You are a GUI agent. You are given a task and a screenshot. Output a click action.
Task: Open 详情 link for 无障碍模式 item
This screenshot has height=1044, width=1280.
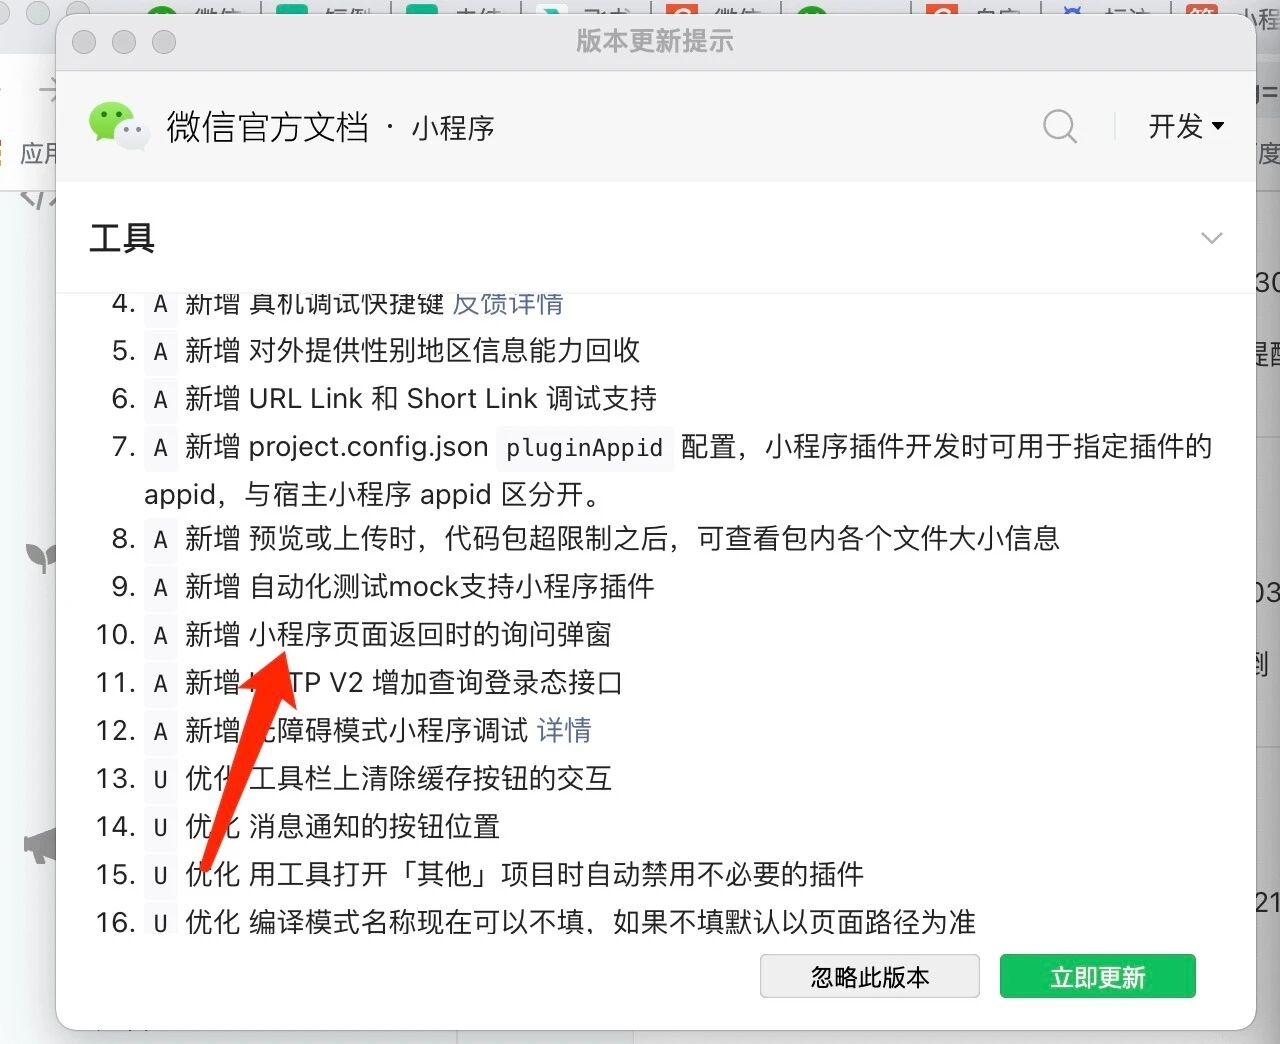564,730
